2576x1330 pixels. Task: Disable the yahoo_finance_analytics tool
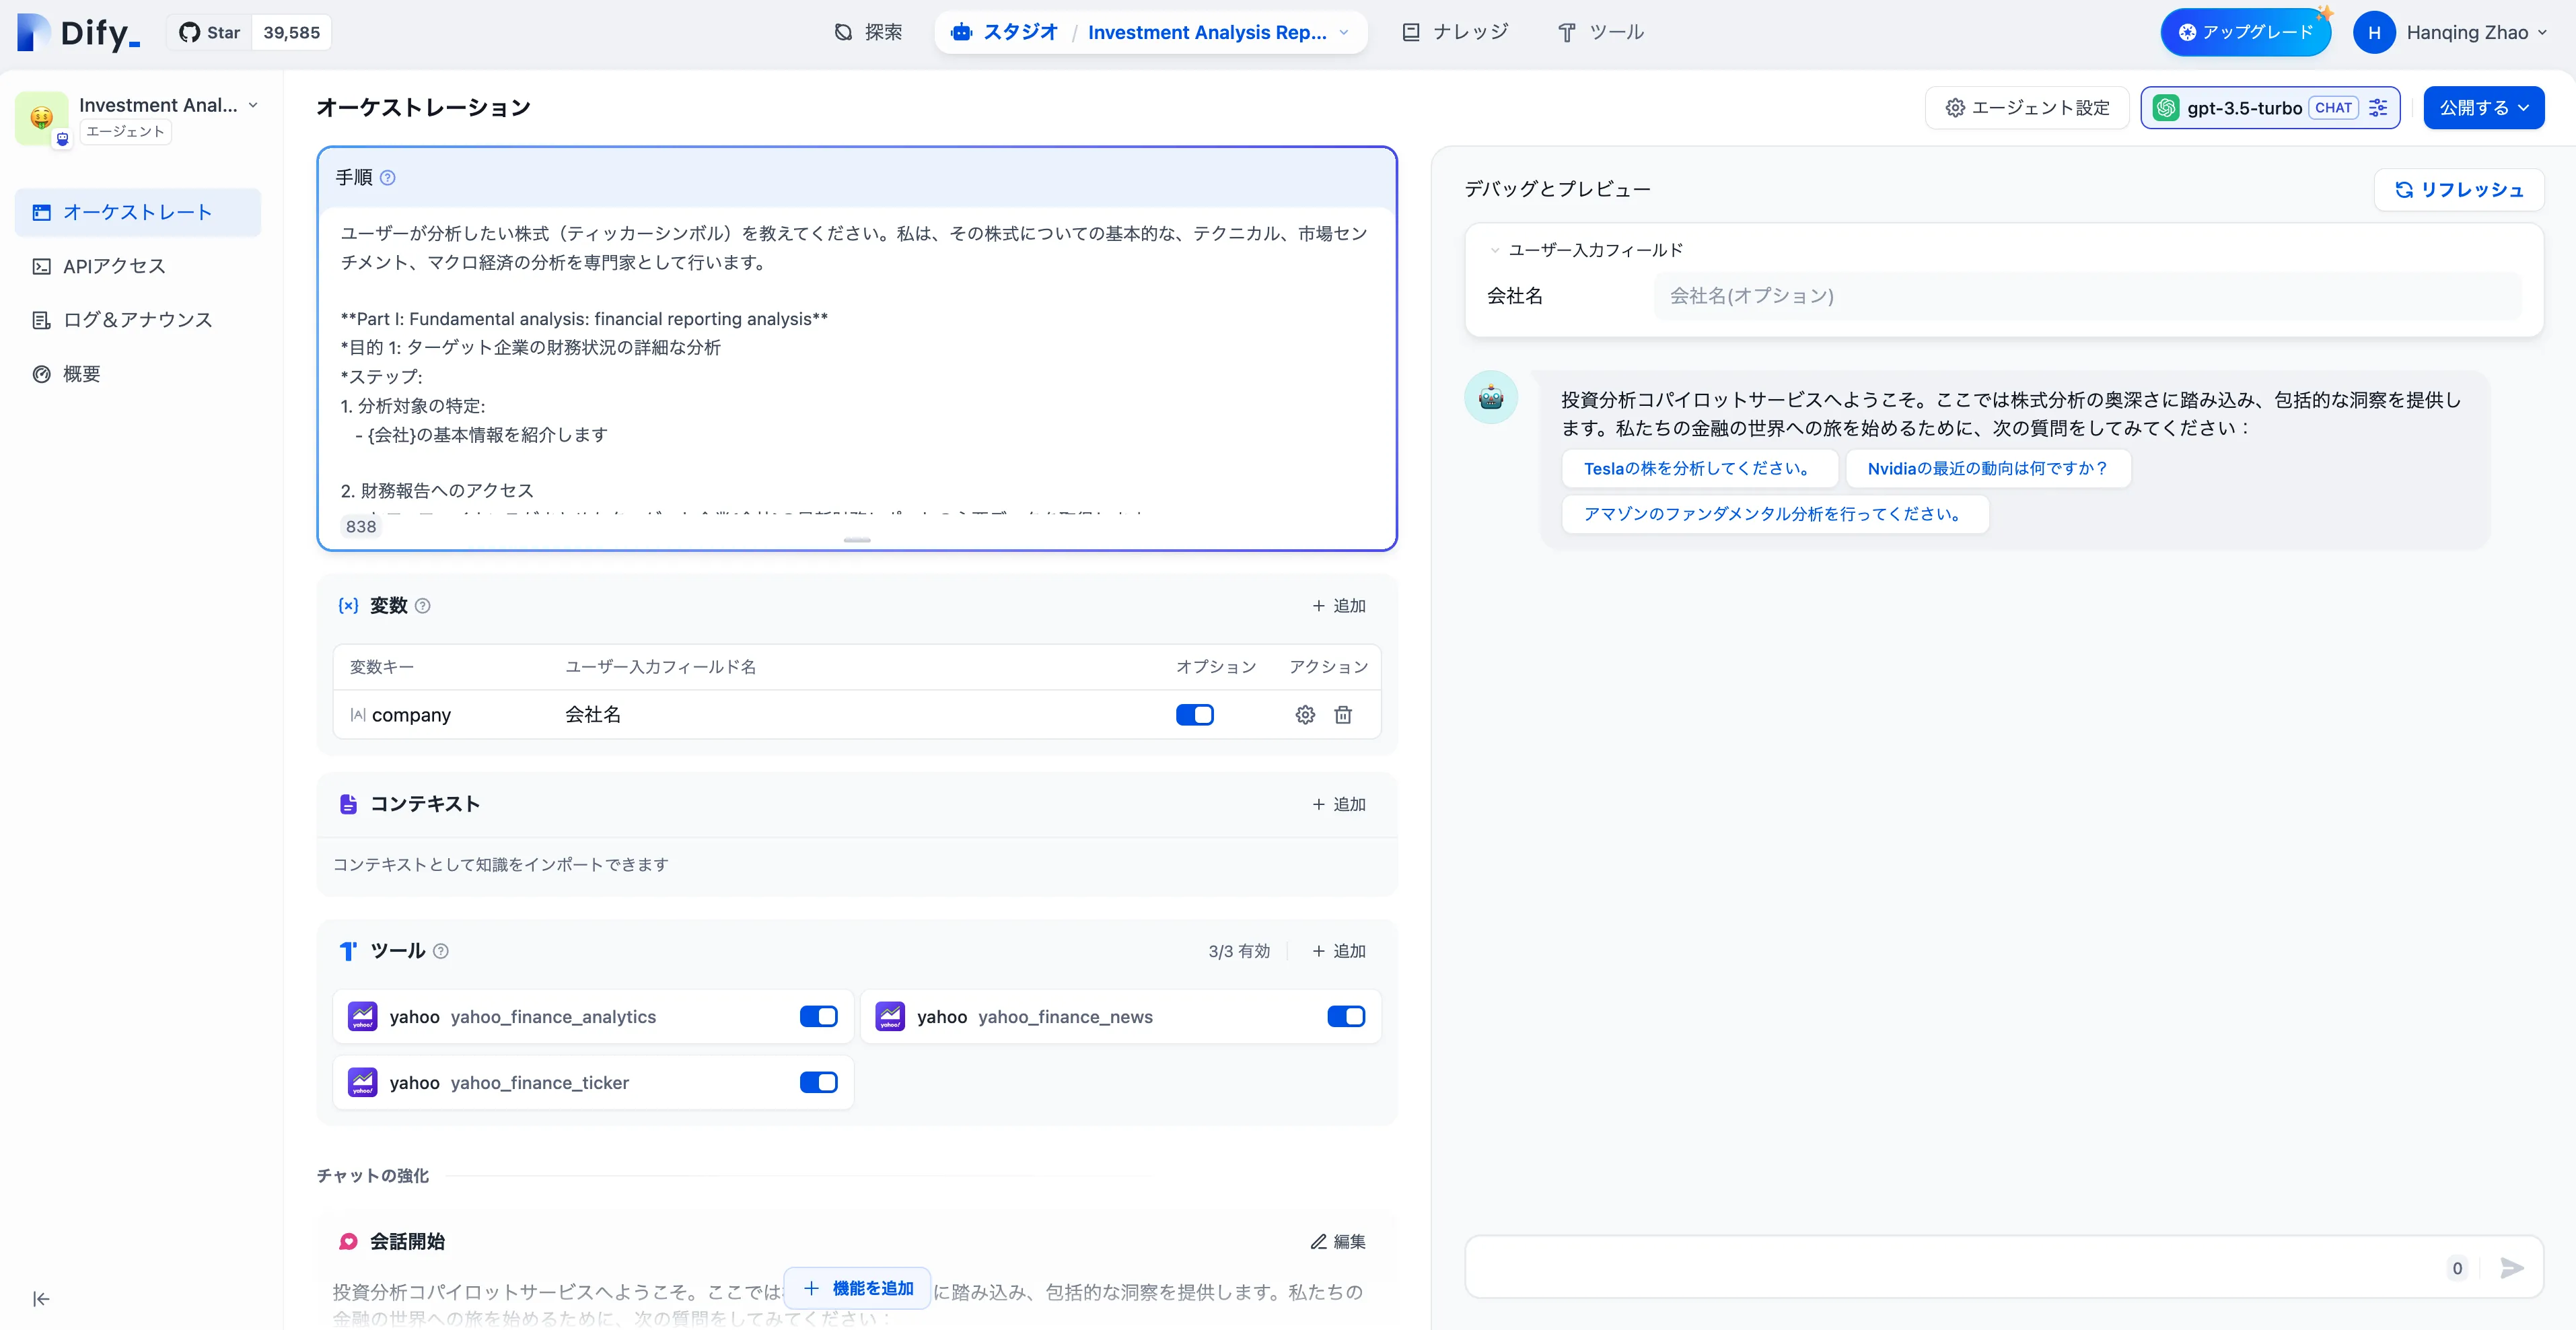818,1017
